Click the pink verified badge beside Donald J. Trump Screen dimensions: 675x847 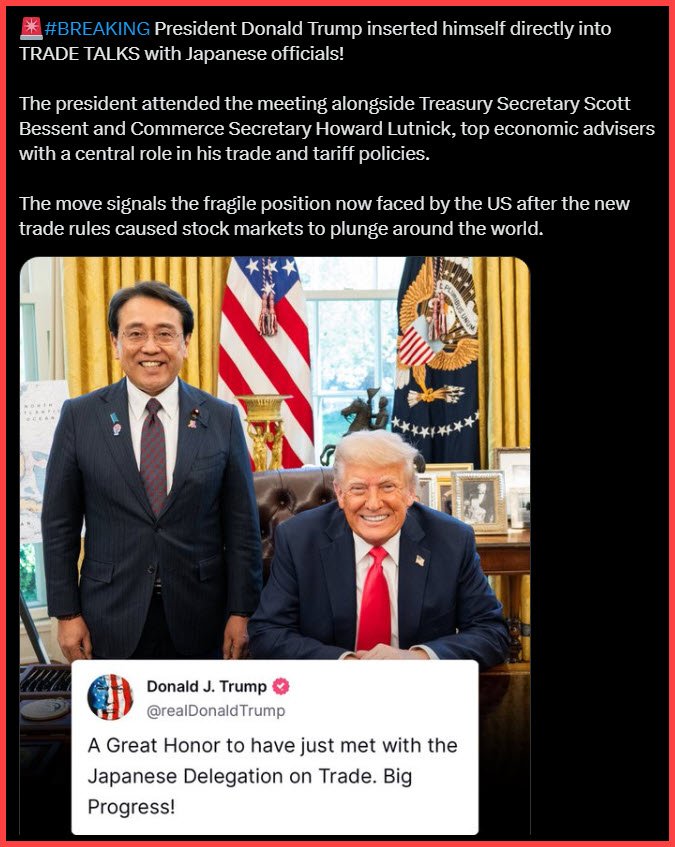281,686
